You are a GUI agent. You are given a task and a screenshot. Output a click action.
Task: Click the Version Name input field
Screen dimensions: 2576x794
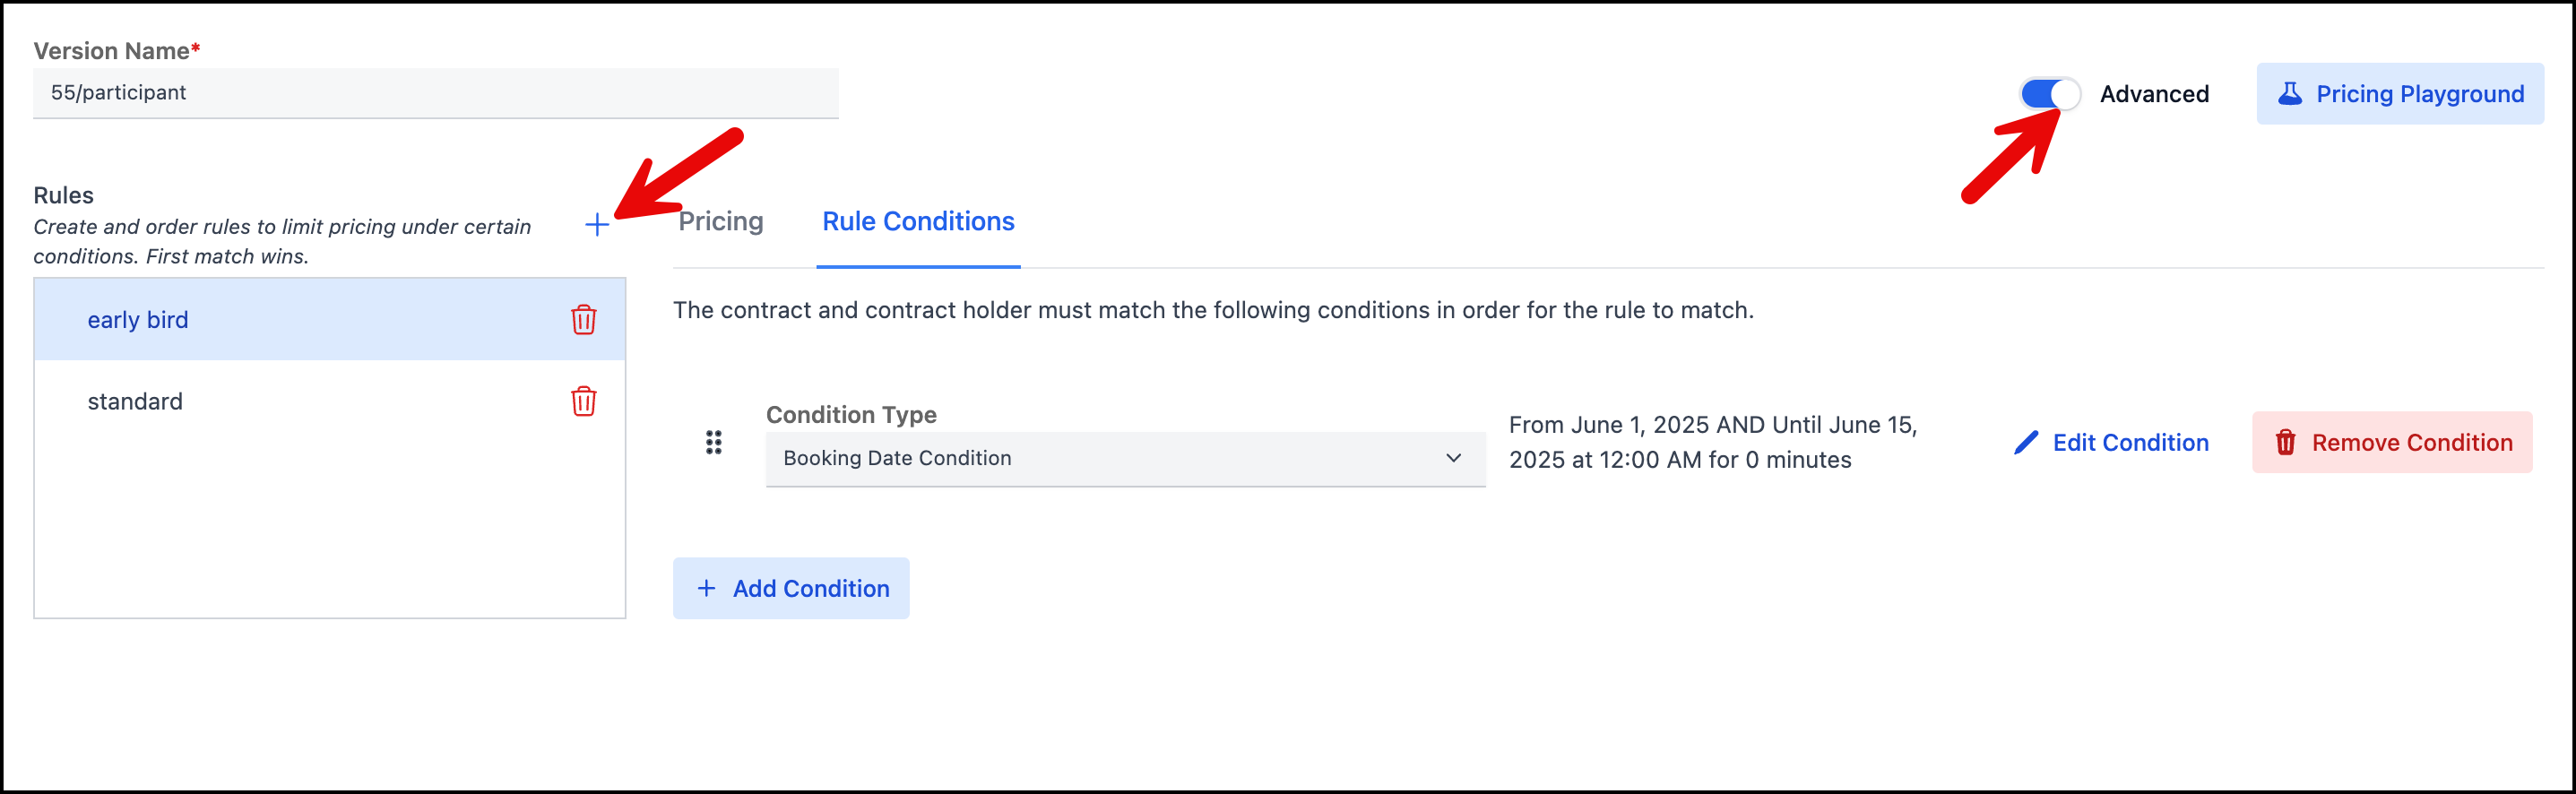coord(436,93)
